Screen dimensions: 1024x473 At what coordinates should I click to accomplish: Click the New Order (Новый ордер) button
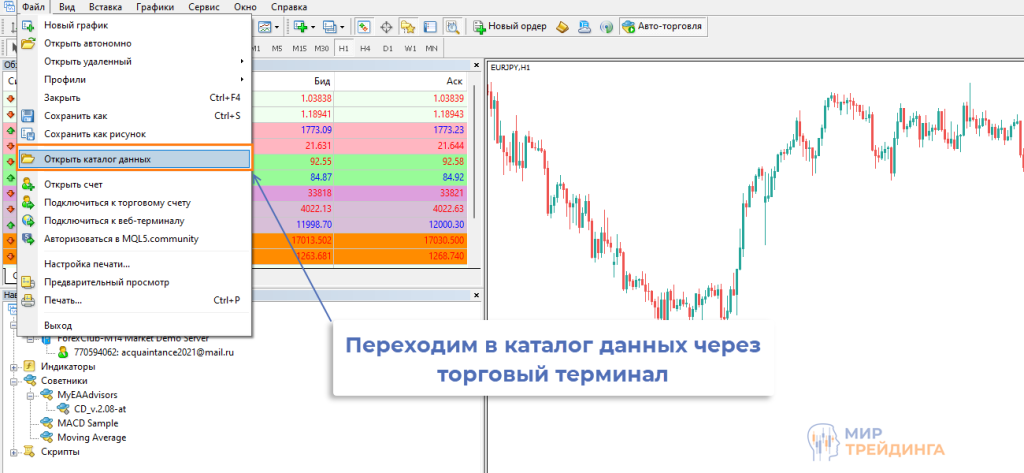click(510, 26)
